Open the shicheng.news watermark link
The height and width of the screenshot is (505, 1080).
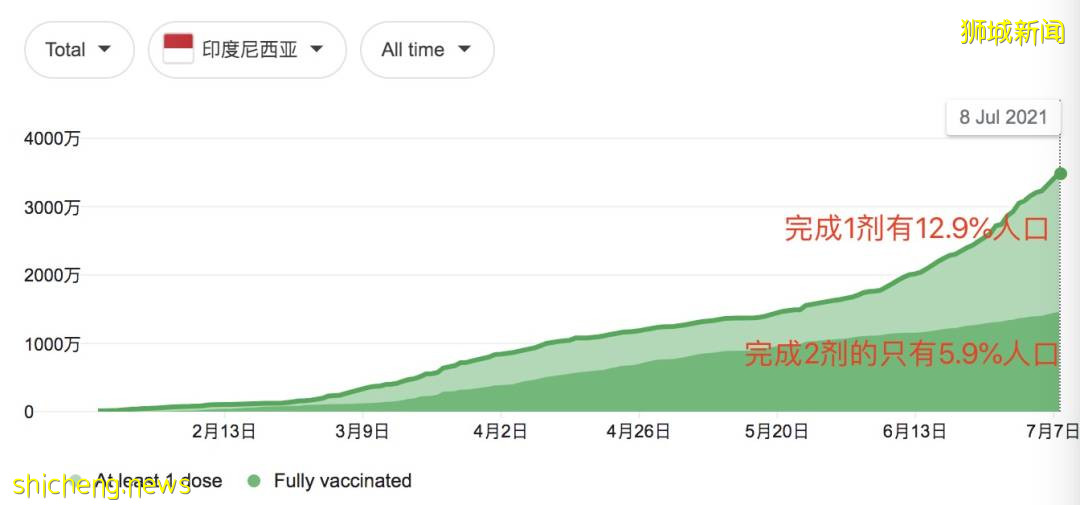click(102, 487)
